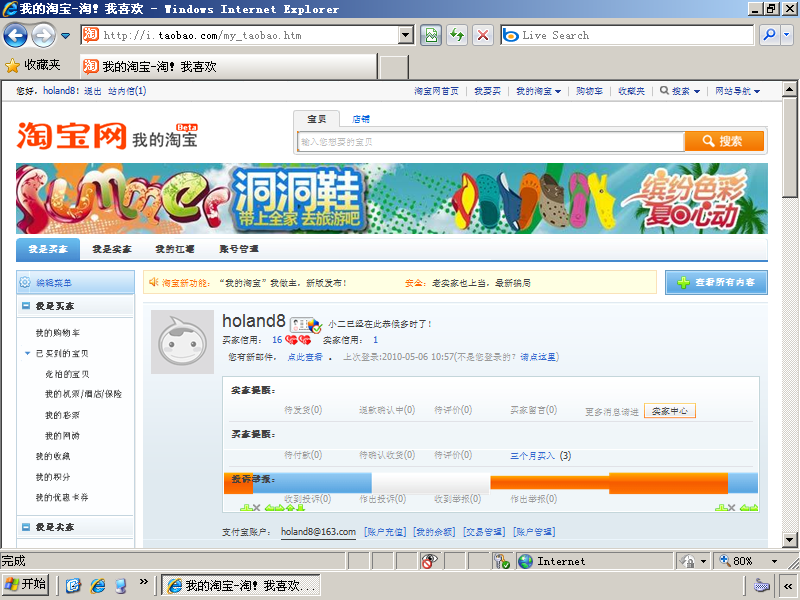Open 我的积分 sidebar item
800x600 pixels.
(x=53, y=477)
